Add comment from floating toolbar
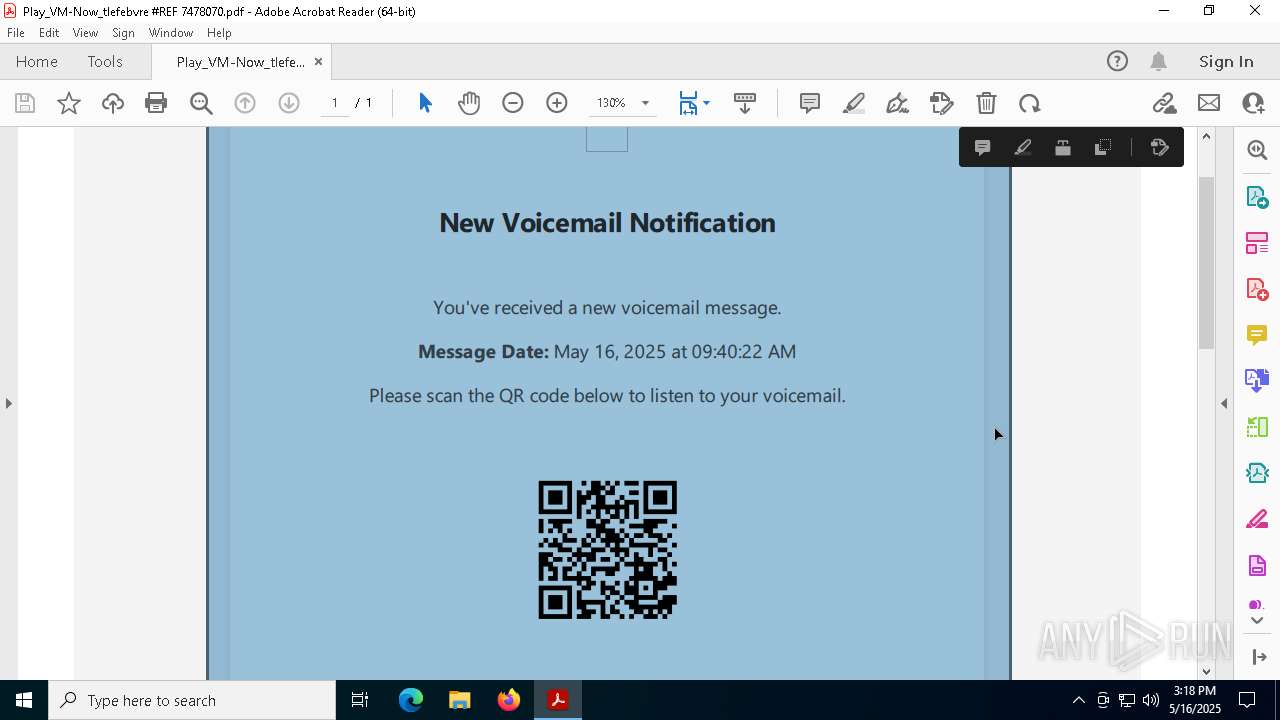Screen dimensions: 1280x720 pyautogui.click(x=983, y=148)
